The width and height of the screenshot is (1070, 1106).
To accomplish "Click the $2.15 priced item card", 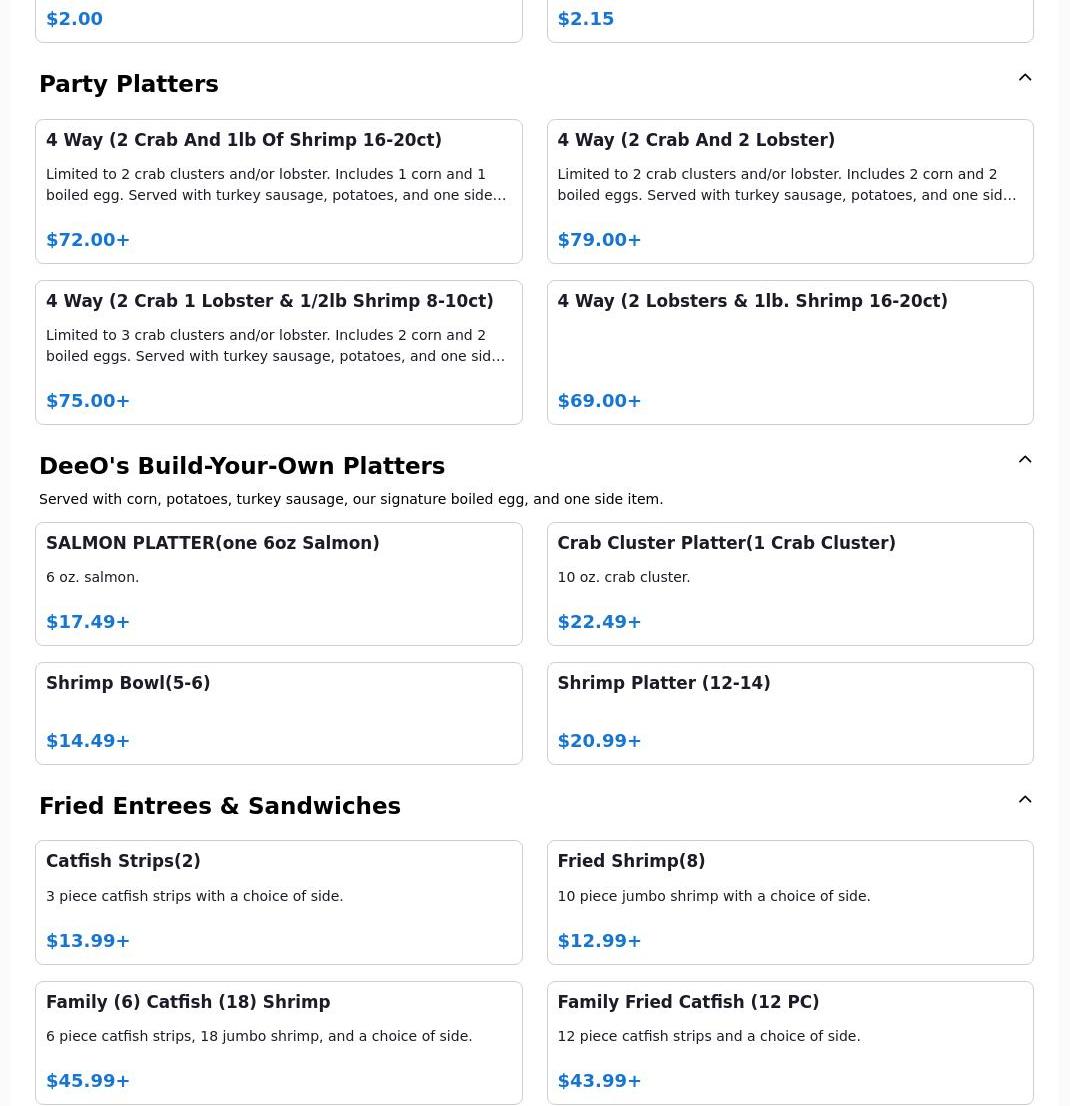I will [x=789, y=20].
